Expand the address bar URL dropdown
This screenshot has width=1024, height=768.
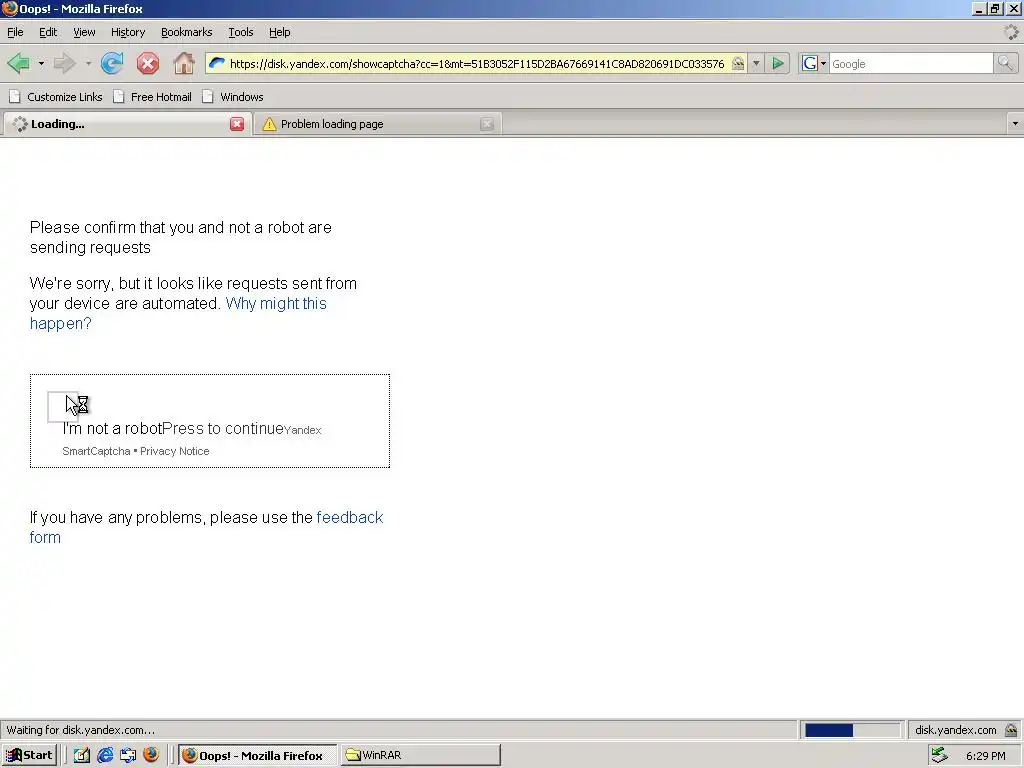[756, 63]
